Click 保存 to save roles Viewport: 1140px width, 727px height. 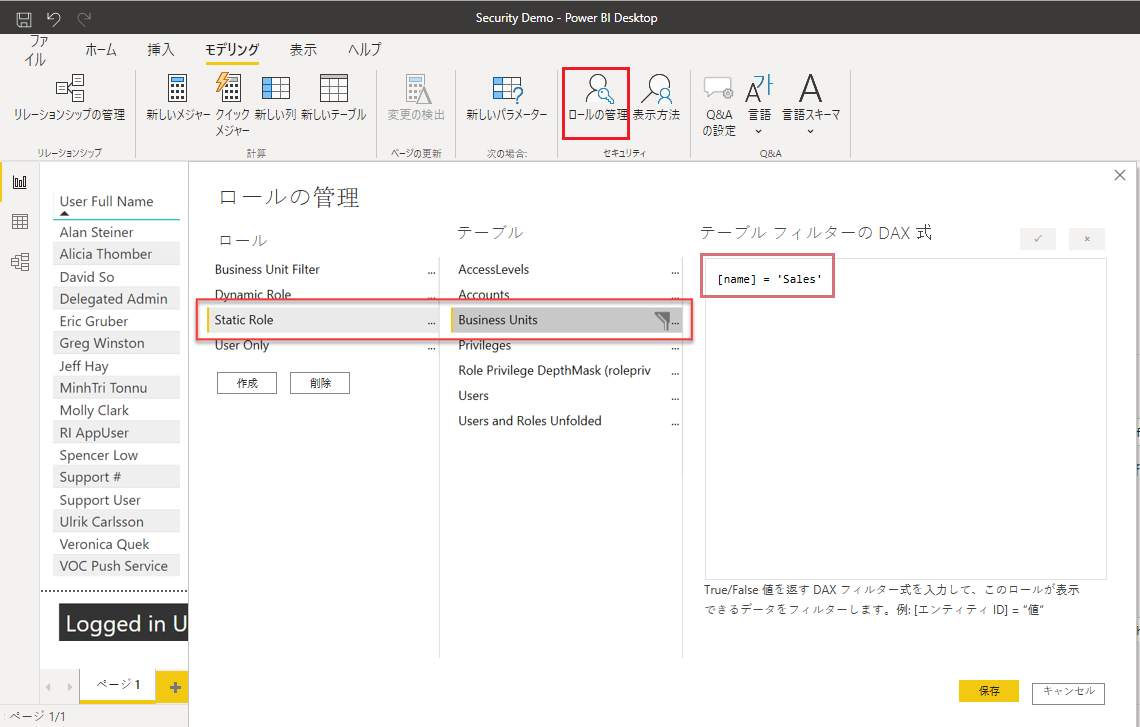[988, 691]
